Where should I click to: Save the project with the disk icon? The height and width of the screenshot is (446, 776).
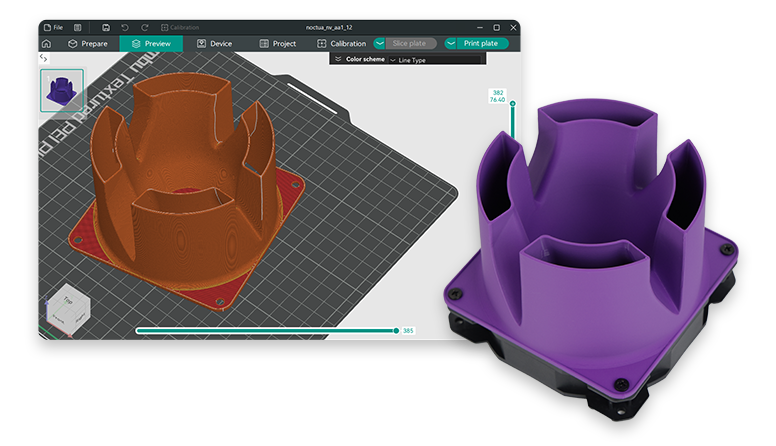[x=106, y=28]
